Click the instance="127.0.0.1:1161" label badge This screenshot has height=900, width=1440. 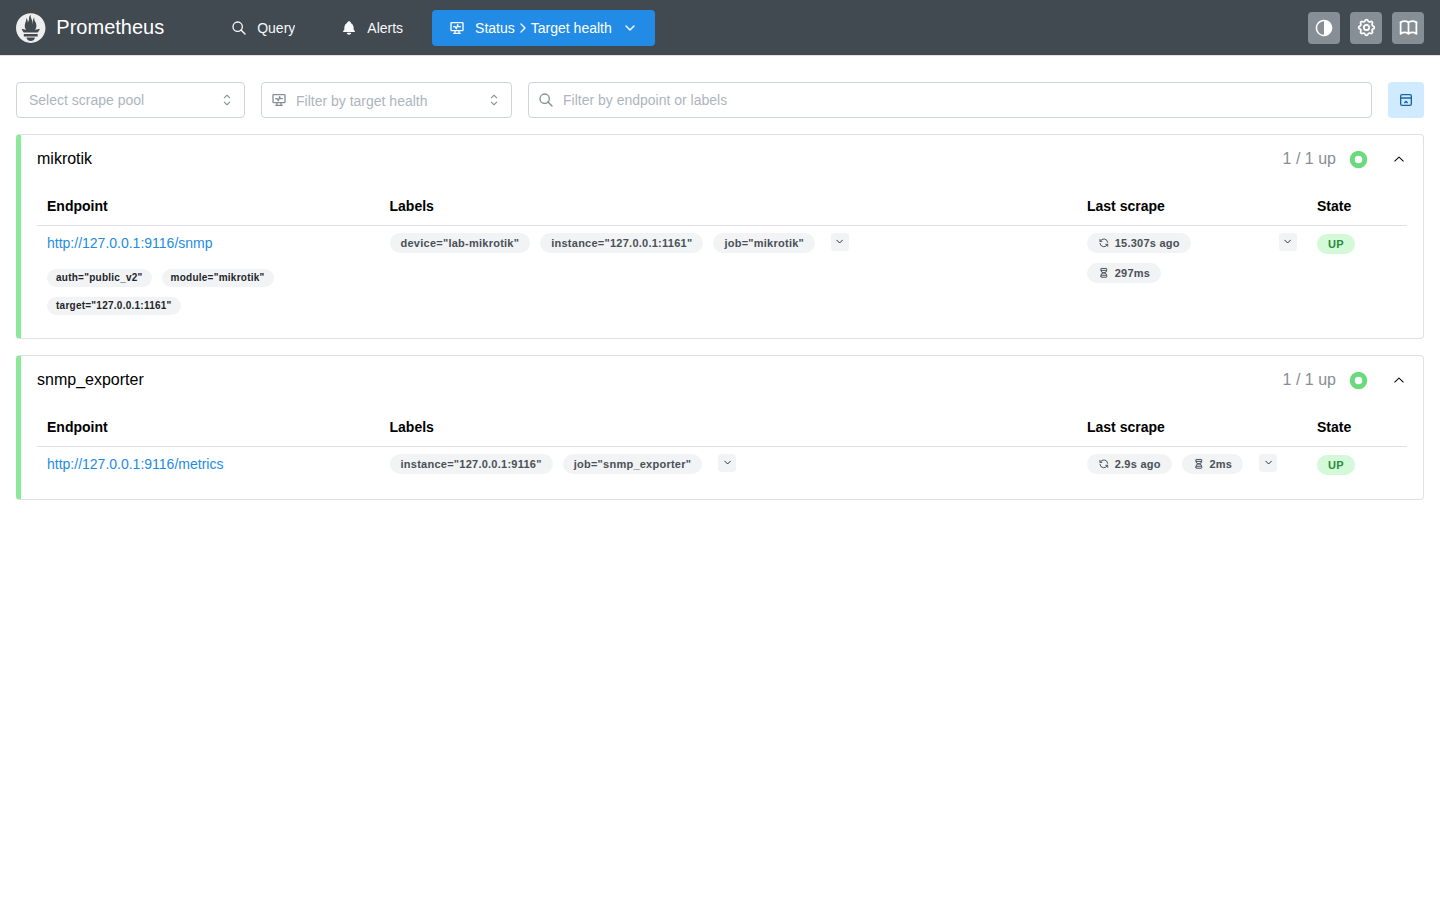[621, 243]
